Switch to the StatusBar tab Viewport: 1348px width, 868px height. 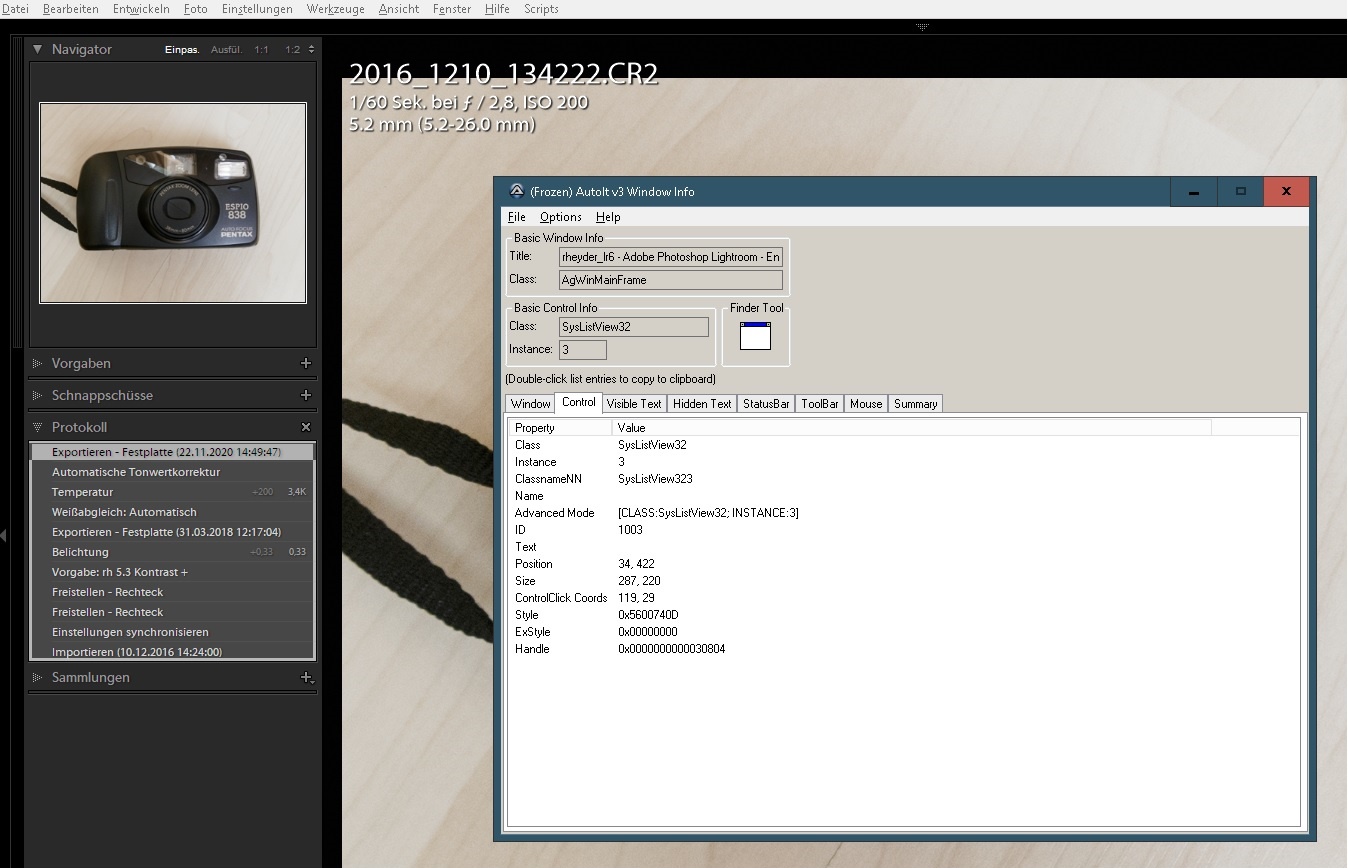(x=766, y=404)
